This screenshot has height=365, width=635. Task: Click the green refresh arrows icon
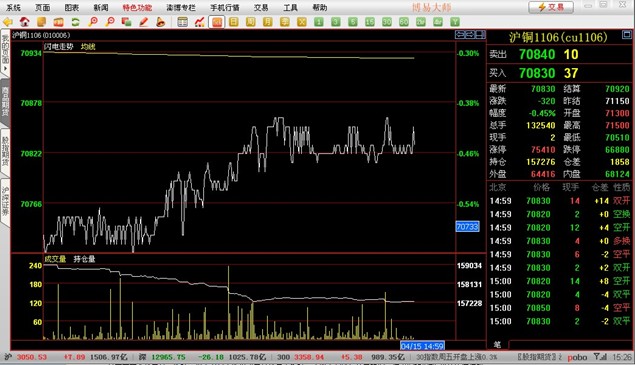[75, 22]
